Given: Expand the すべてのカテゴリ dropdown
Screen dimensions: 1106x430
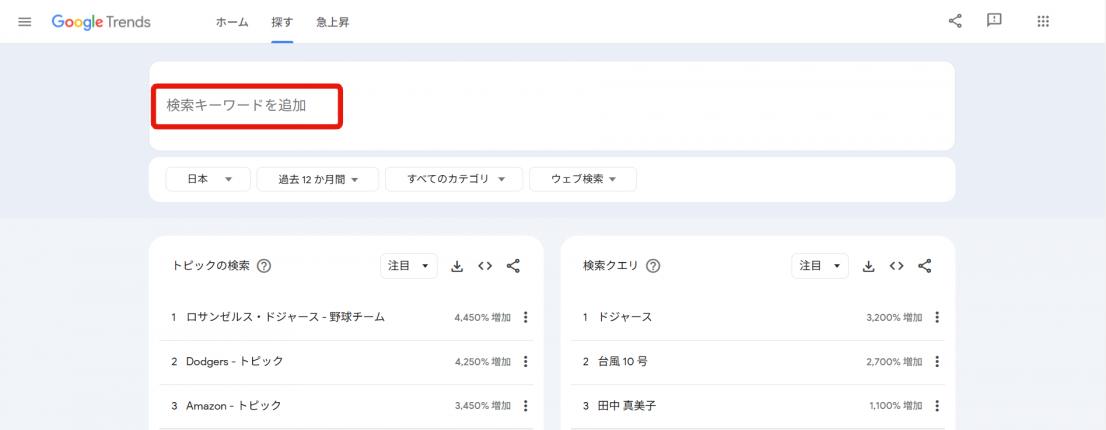Looking at the screenshot, I should pos(453,179).
